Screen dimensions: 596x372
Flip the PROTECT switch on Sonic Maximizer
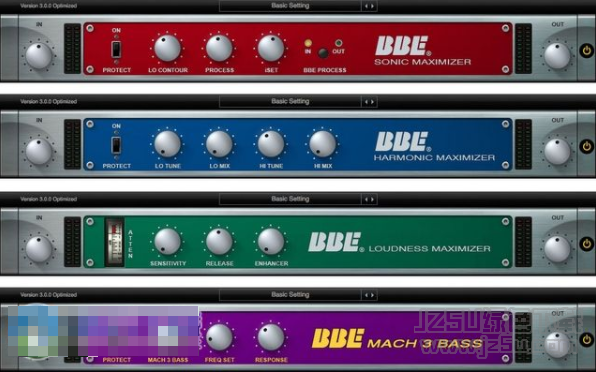coord(116,49)
